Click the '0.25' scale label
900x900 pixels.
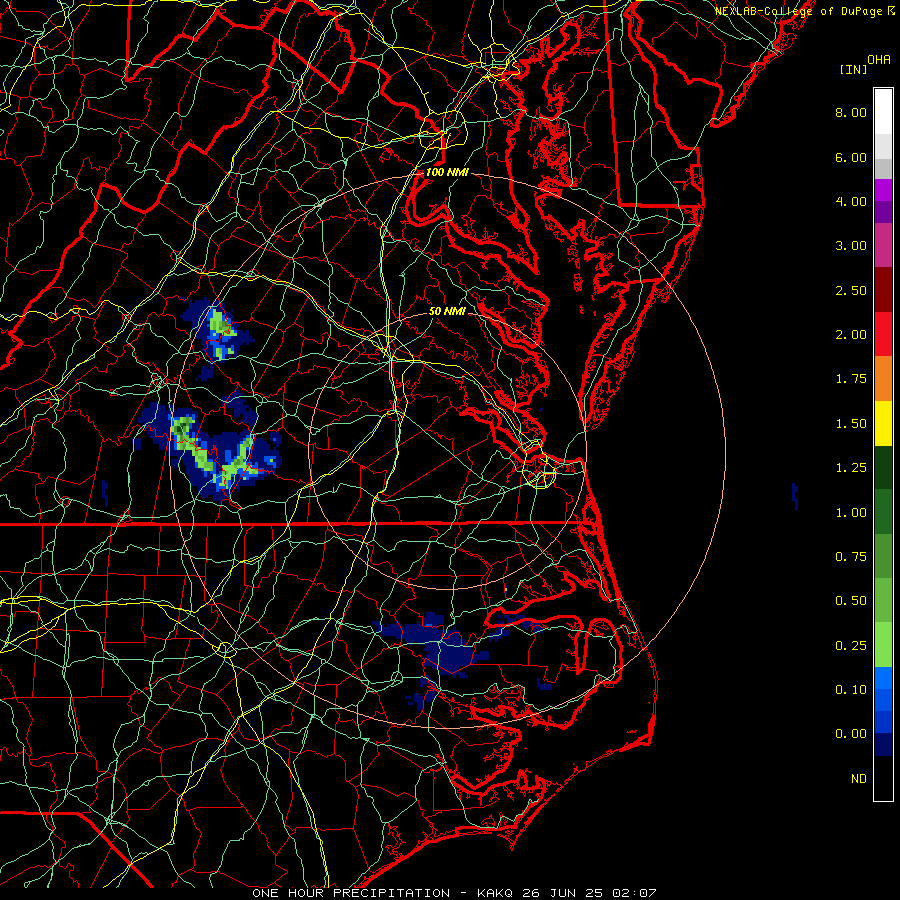851,646
